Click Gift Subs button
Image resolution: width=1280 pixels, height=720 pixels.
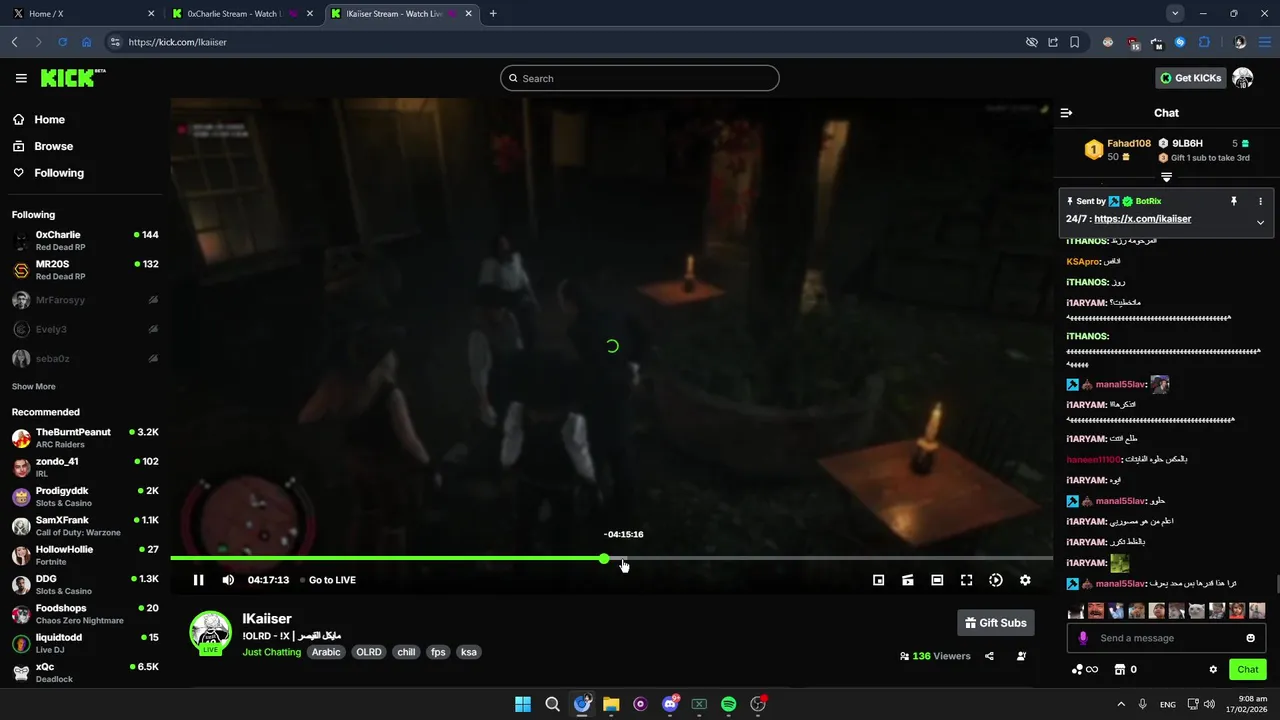click(995, 623)
